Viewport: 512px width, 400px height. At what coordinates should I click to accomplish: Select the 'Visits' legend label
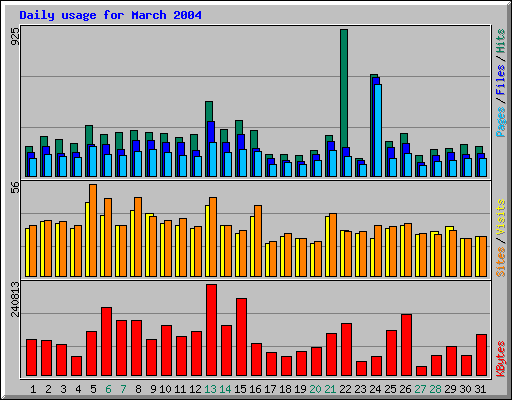coord(500,217)
